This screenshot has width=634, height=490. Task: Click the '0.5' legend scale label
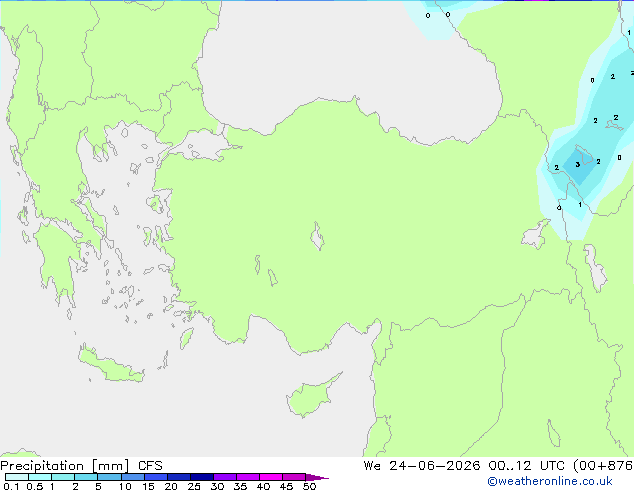(x=35, y=486)
